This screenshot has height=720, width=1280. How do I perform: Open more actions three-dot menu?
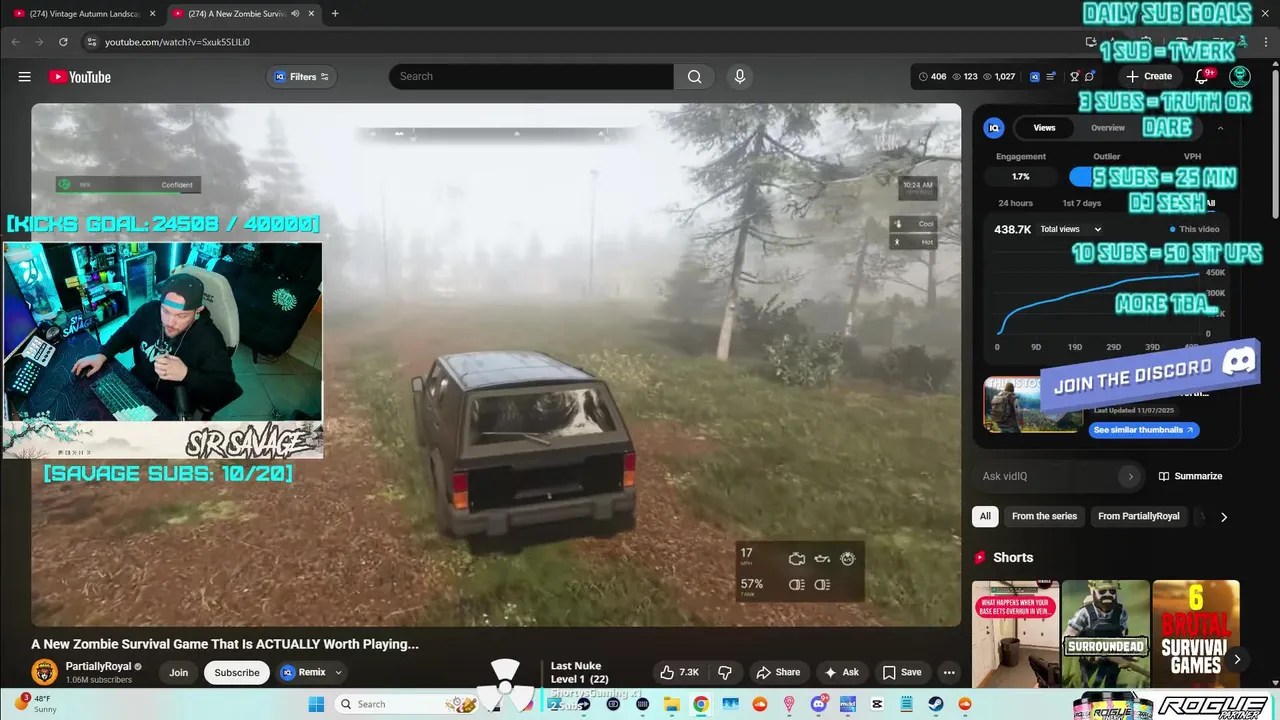pos(949,672)
